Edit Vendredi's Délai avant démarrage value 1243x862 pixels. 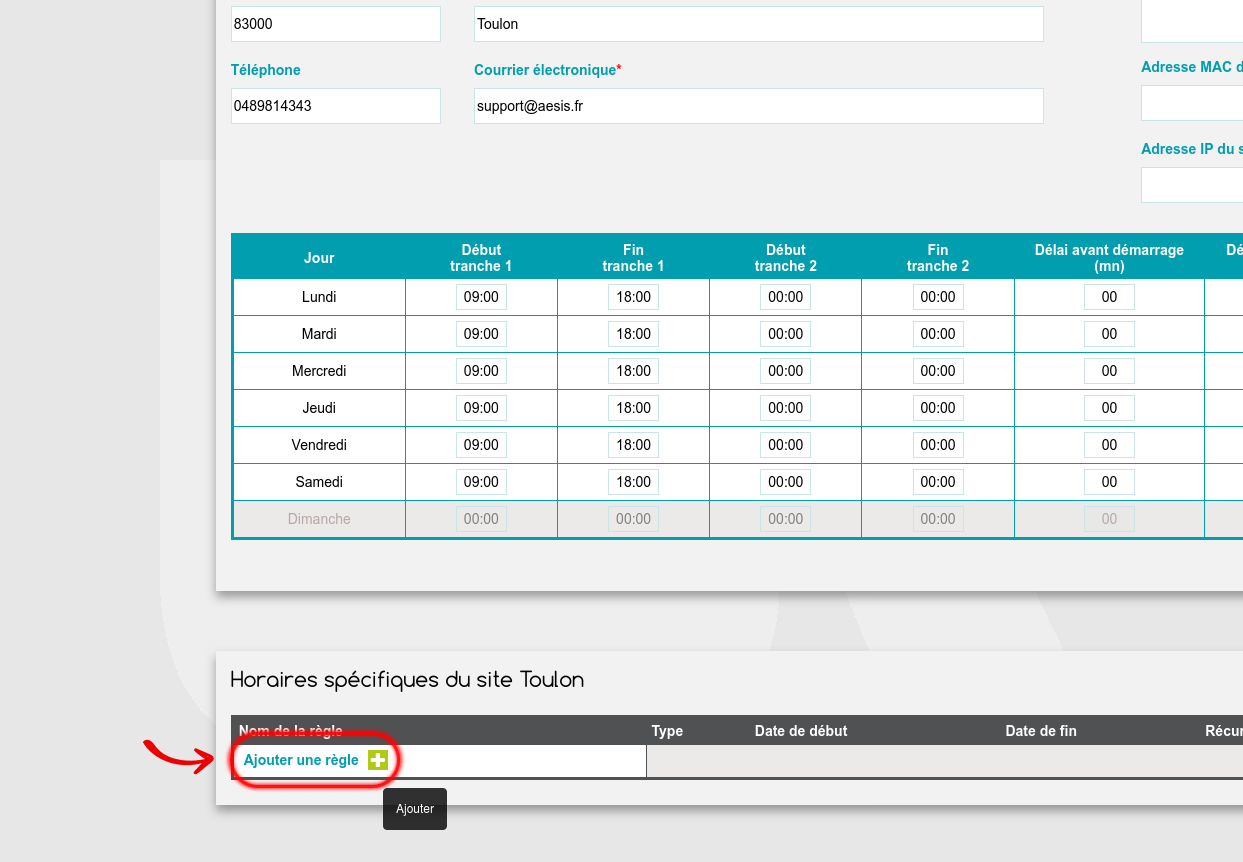[x=1109, y=445]
